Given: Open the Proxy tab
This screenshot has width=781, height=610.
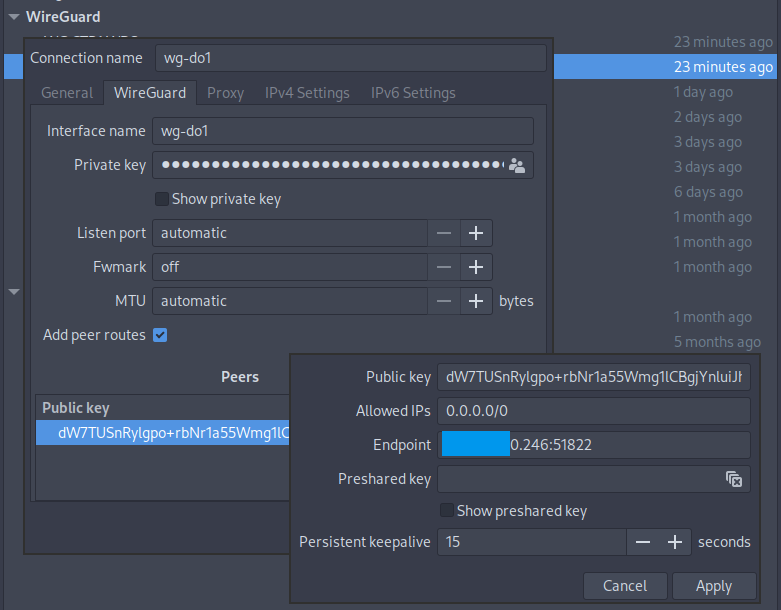Looking at the screenshot, I should (226, 93).
